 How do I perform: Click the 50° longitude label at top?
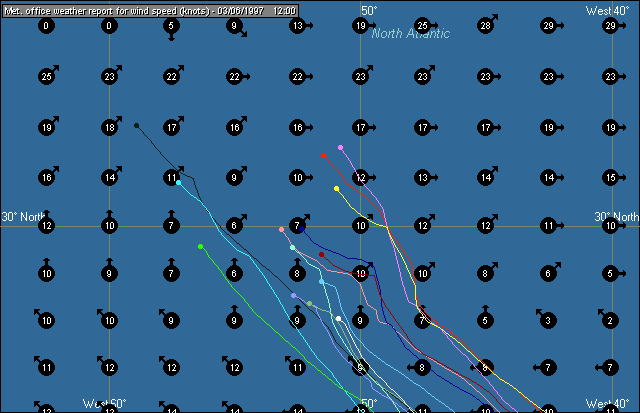369,11
